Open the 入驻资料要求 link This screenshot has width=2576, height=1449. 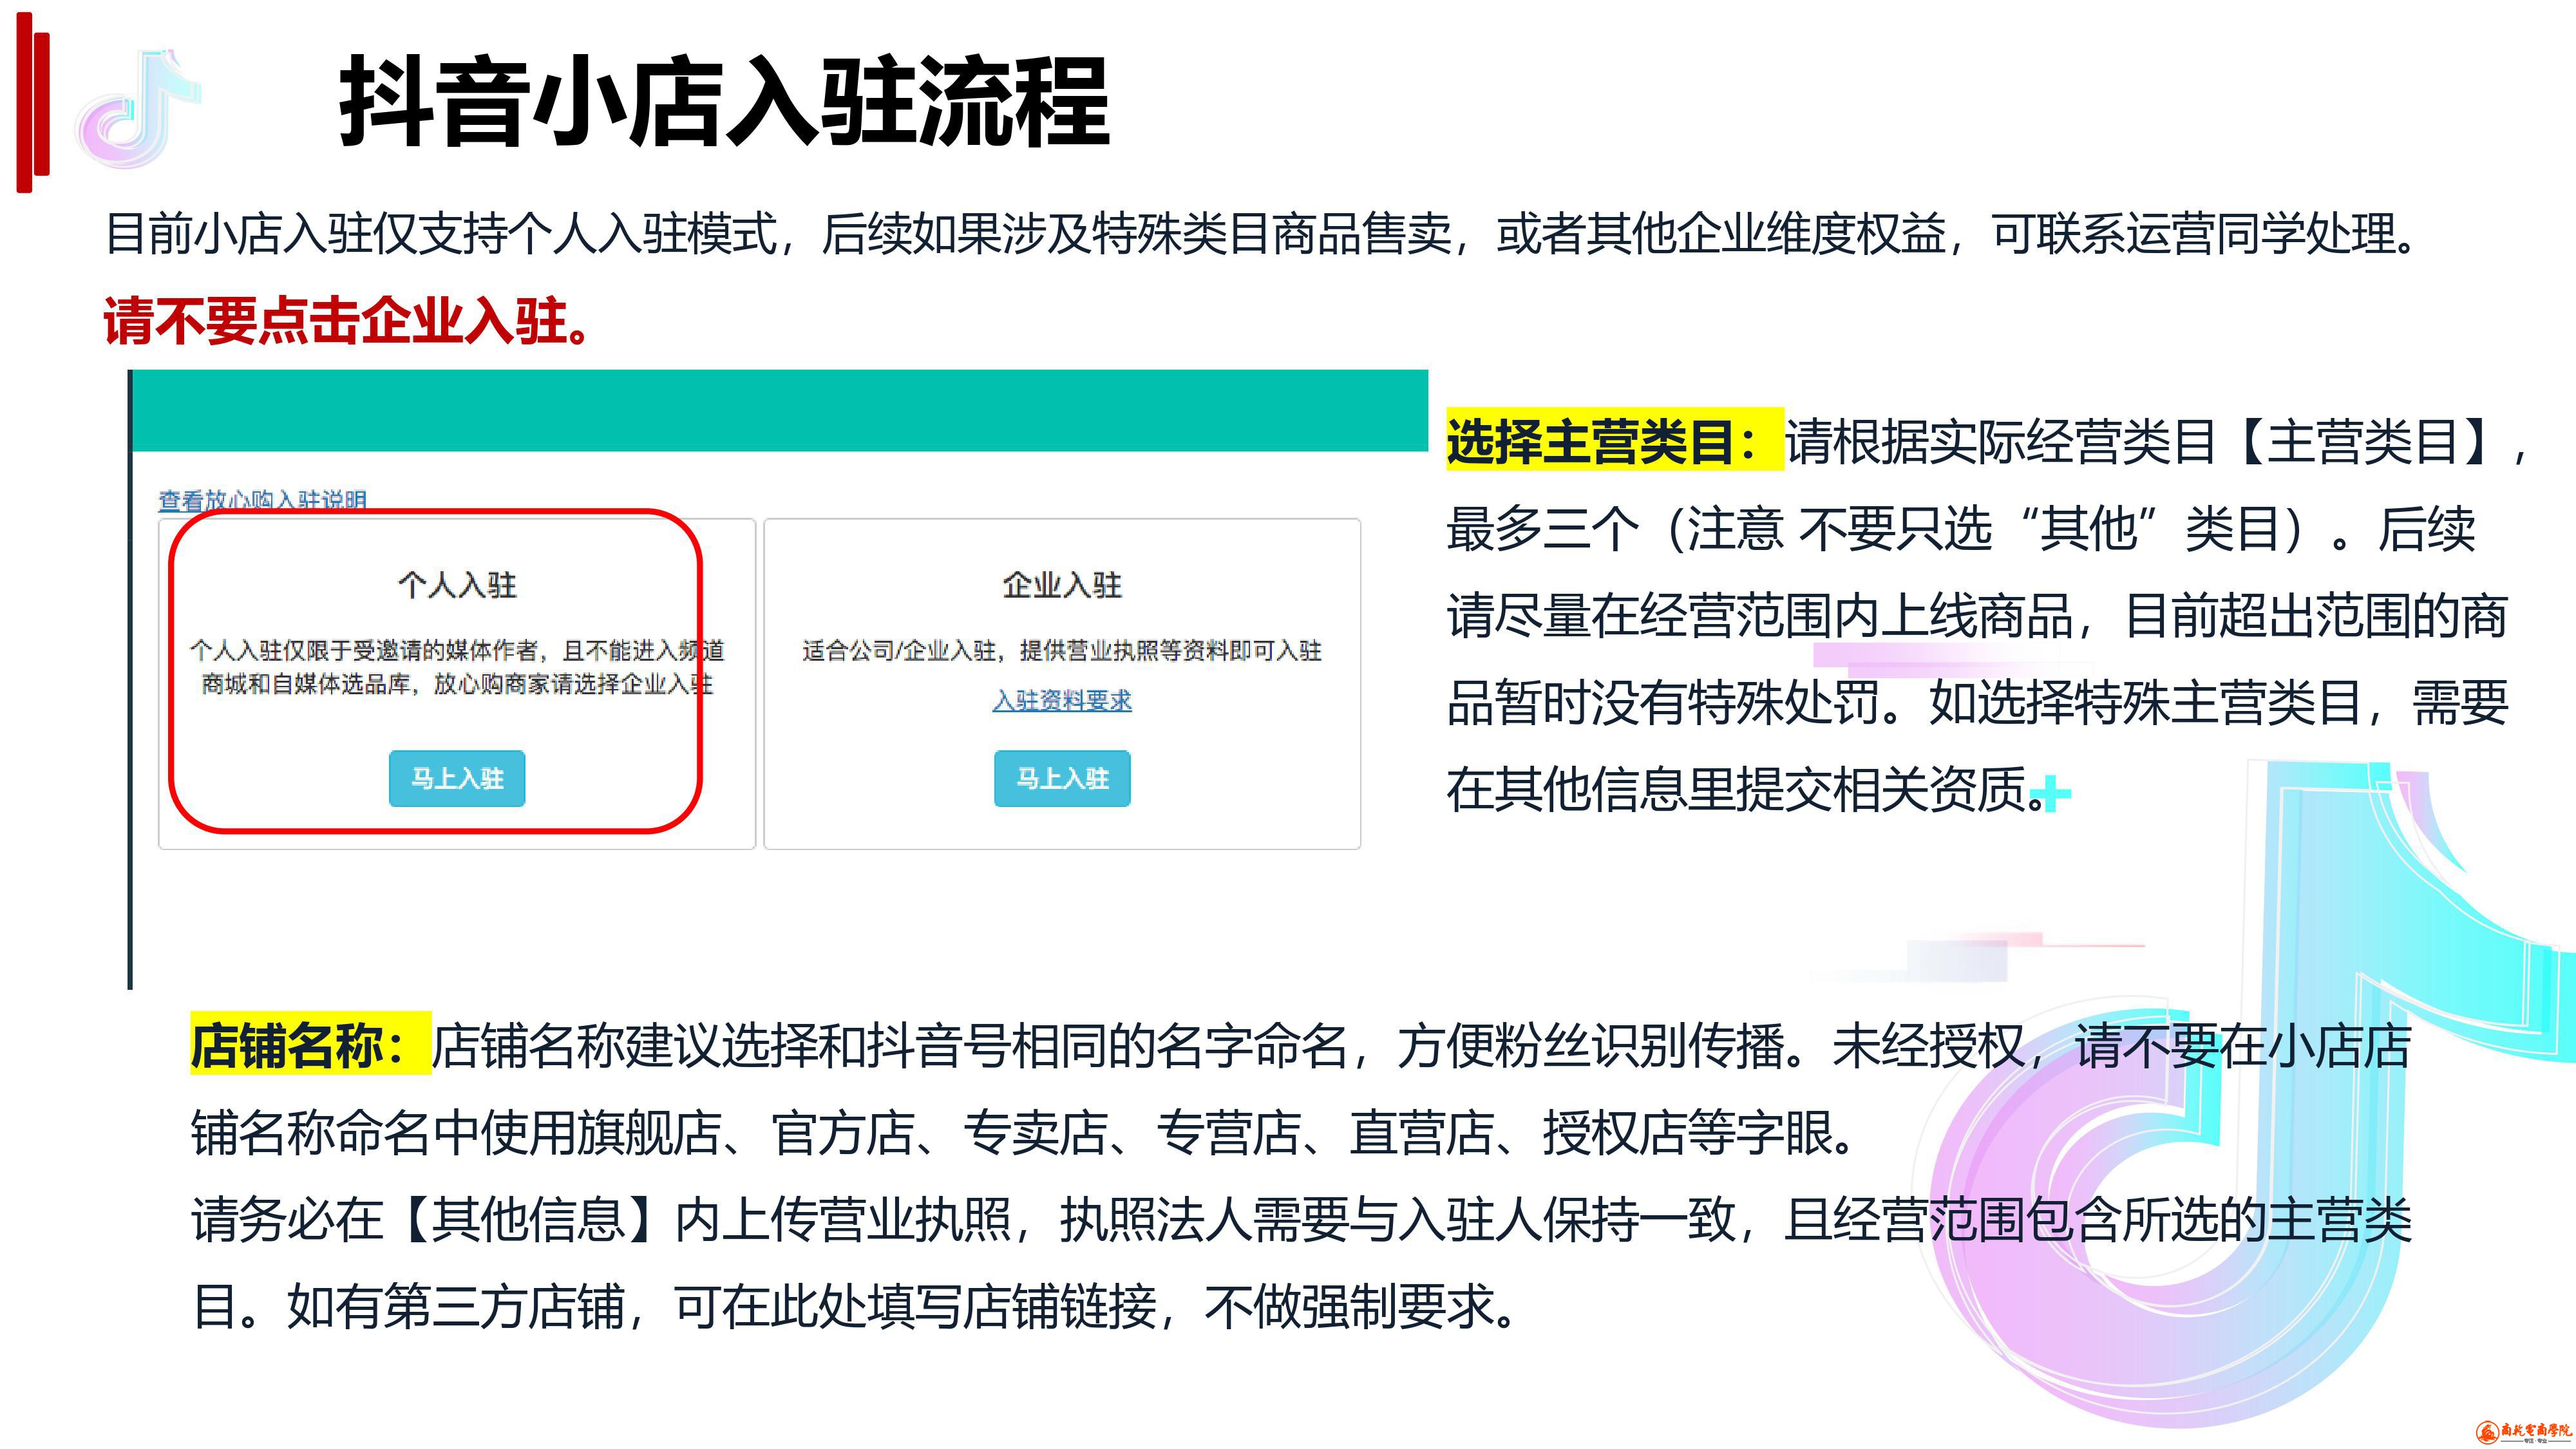1062,700
